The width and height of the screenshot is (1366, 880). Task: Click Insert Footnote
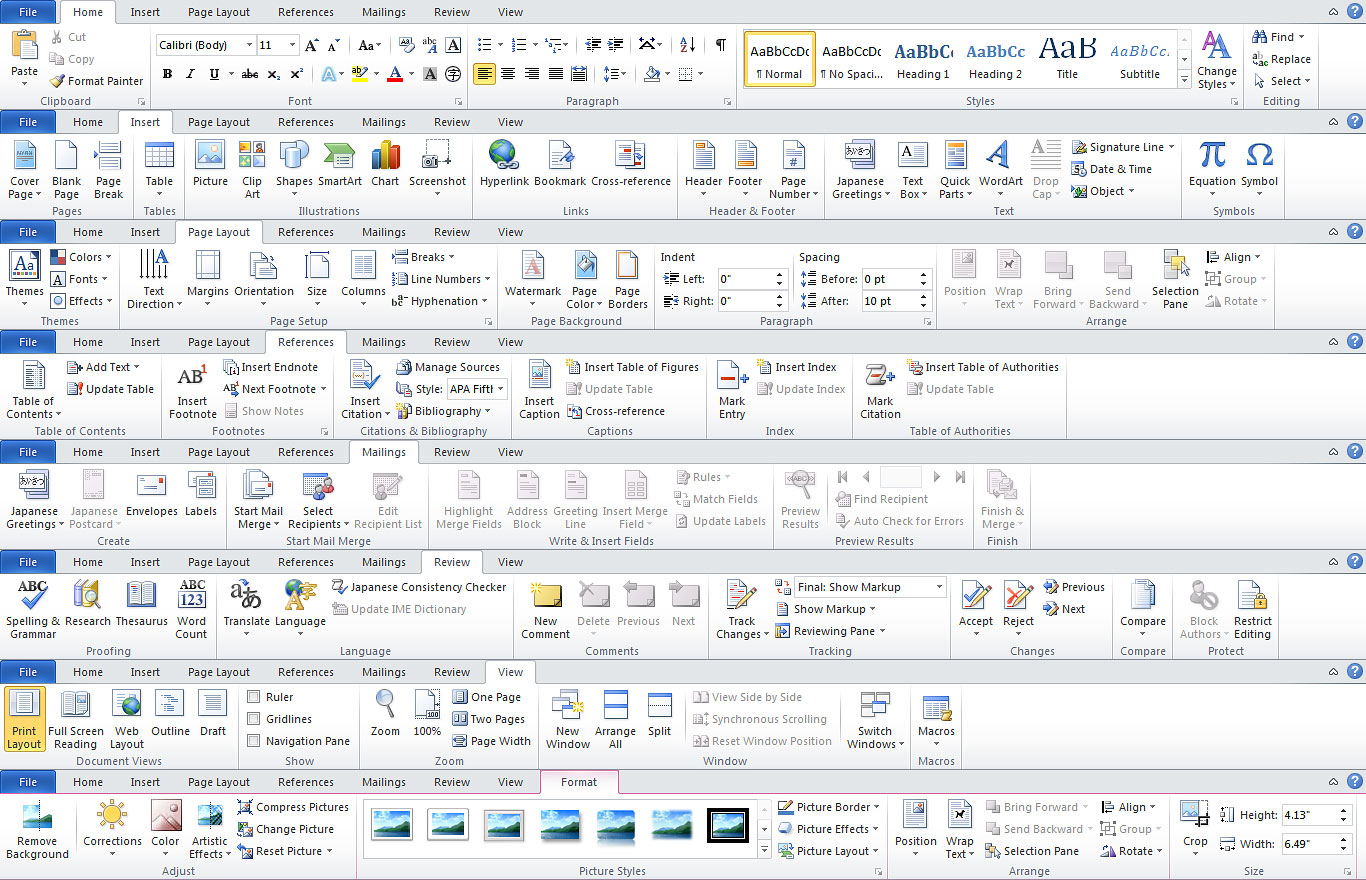pos(192,391)
